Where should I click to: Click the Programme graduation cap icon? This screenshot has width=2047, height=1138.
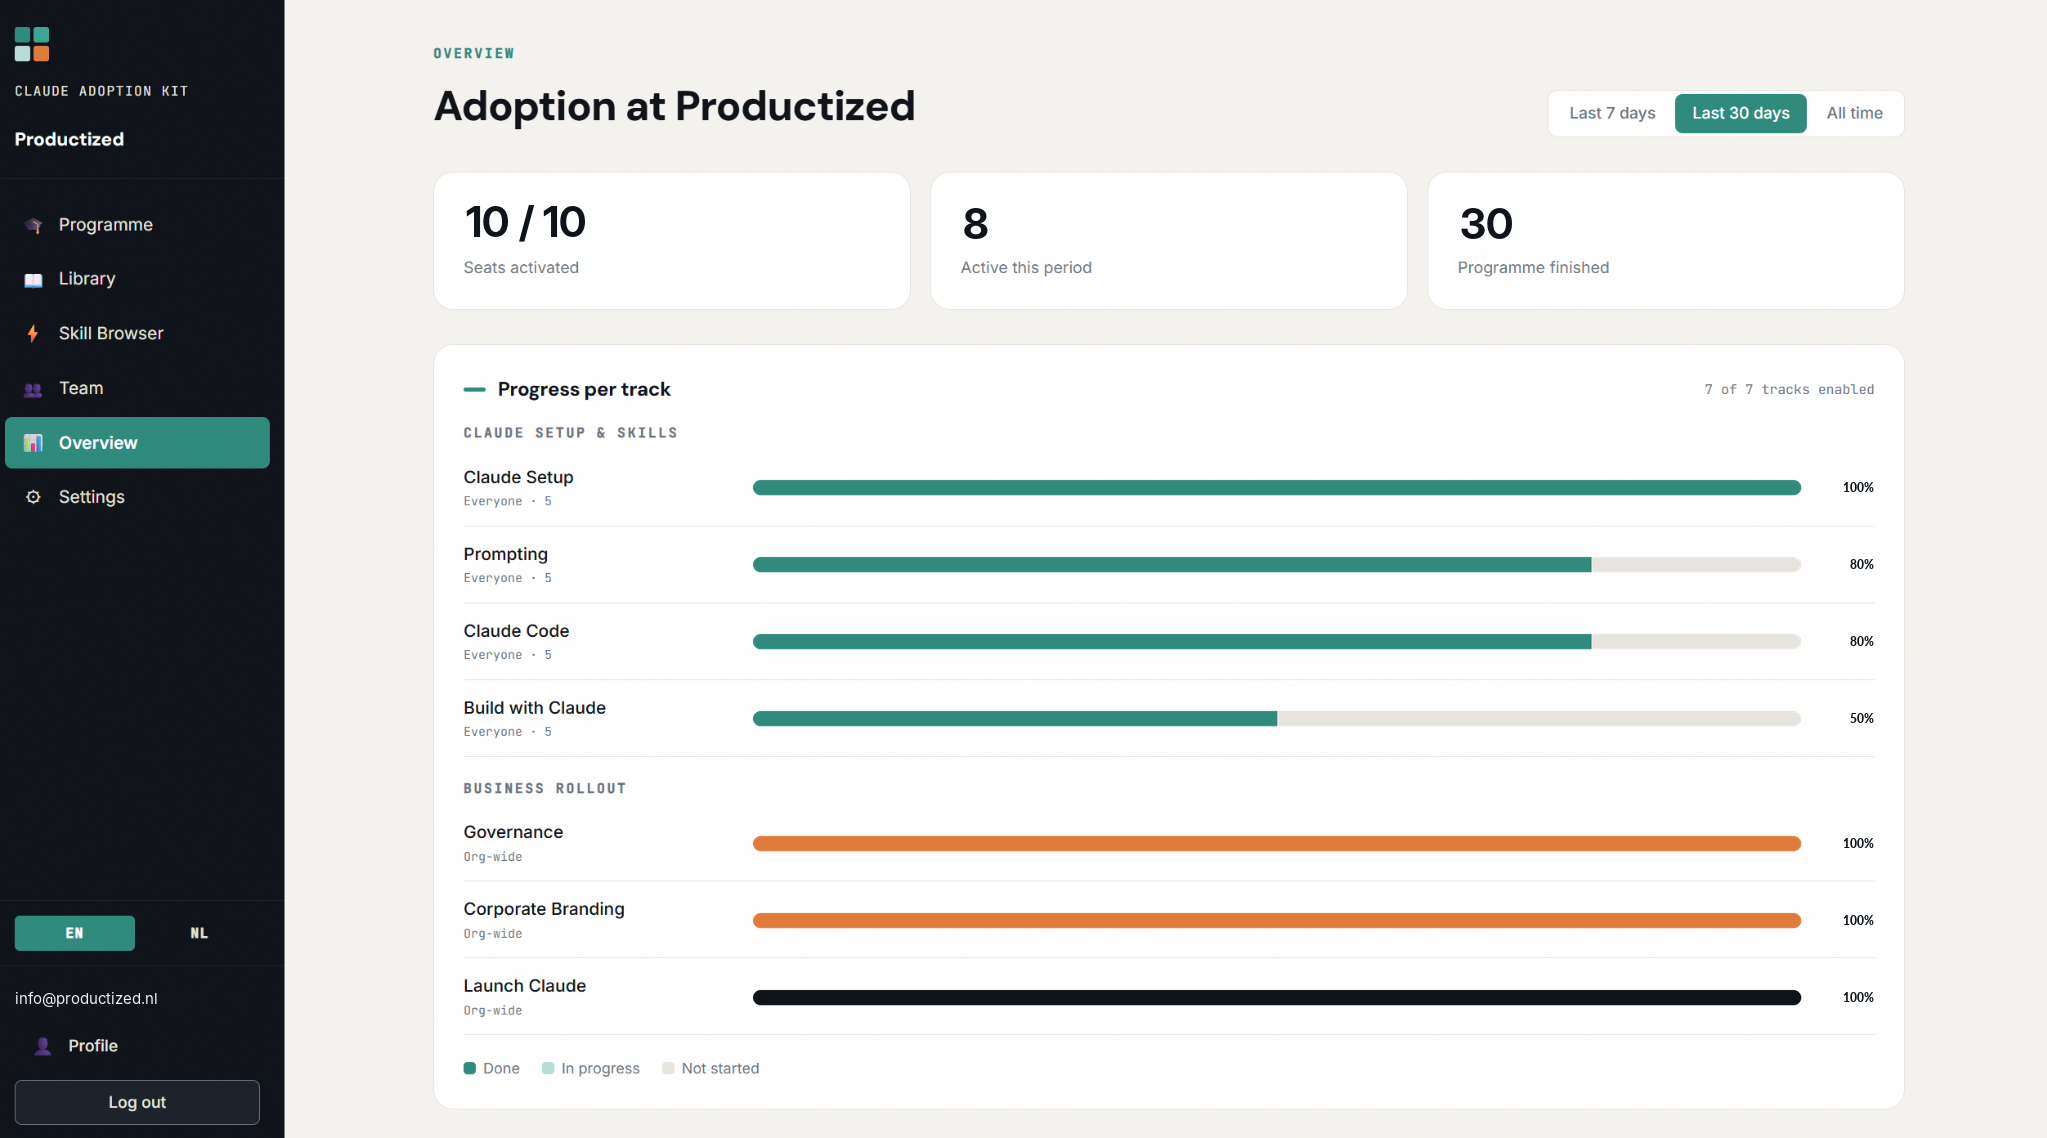(33, 225)
